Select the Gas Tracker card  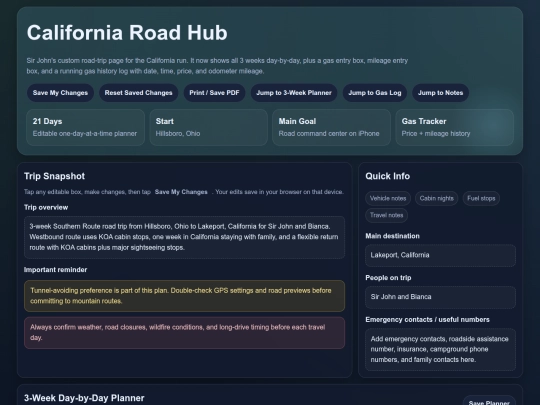(x=455, y=127)
